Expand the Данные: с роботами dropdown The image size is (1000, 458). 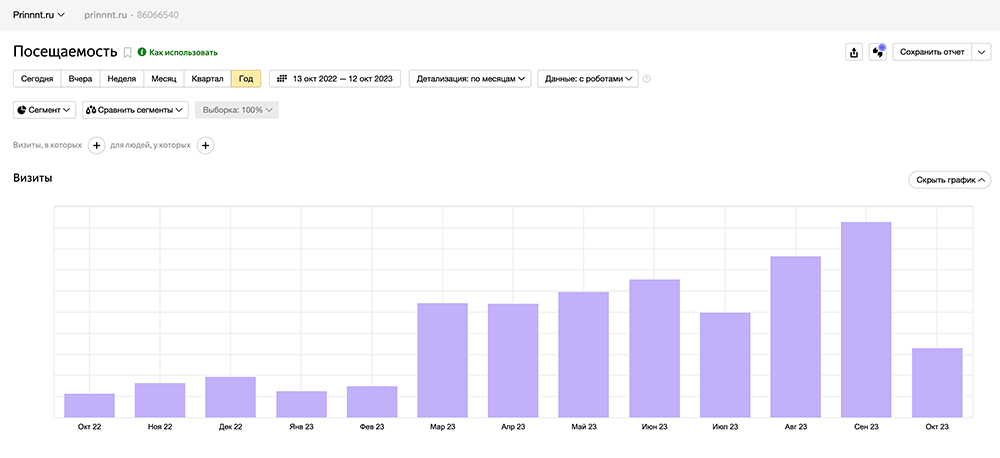click(x=587, y=79)
